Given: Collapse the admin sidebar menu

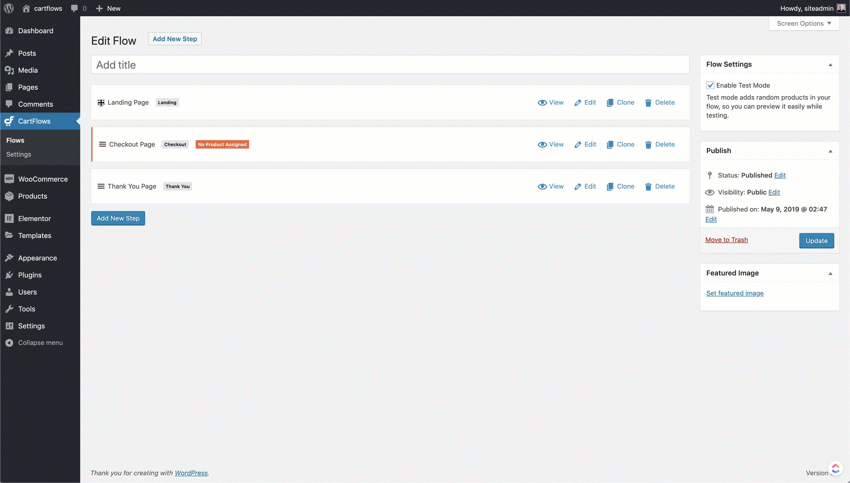Looking at the screenshot, I should [40, 343].
